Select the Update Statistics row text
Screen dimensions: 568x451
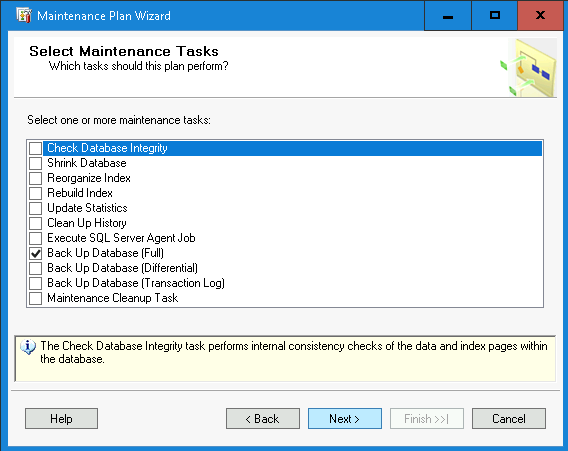[x=87, y=208]
